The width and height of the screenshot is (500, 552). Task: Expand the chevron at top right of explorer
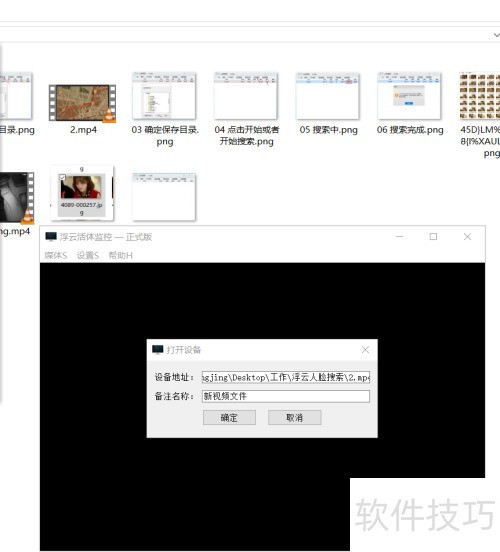point(496,35)
